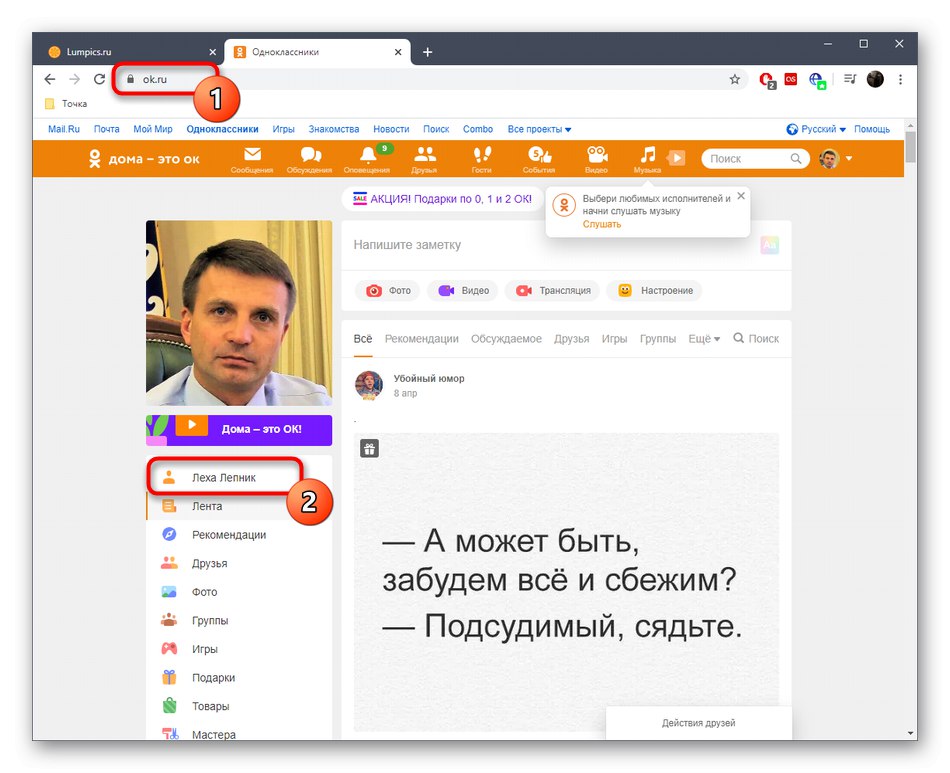Image resolution: width=950 pixels, height=773 pixels.
Task: Open События in the top toolbar
Action: click(539, 159)
